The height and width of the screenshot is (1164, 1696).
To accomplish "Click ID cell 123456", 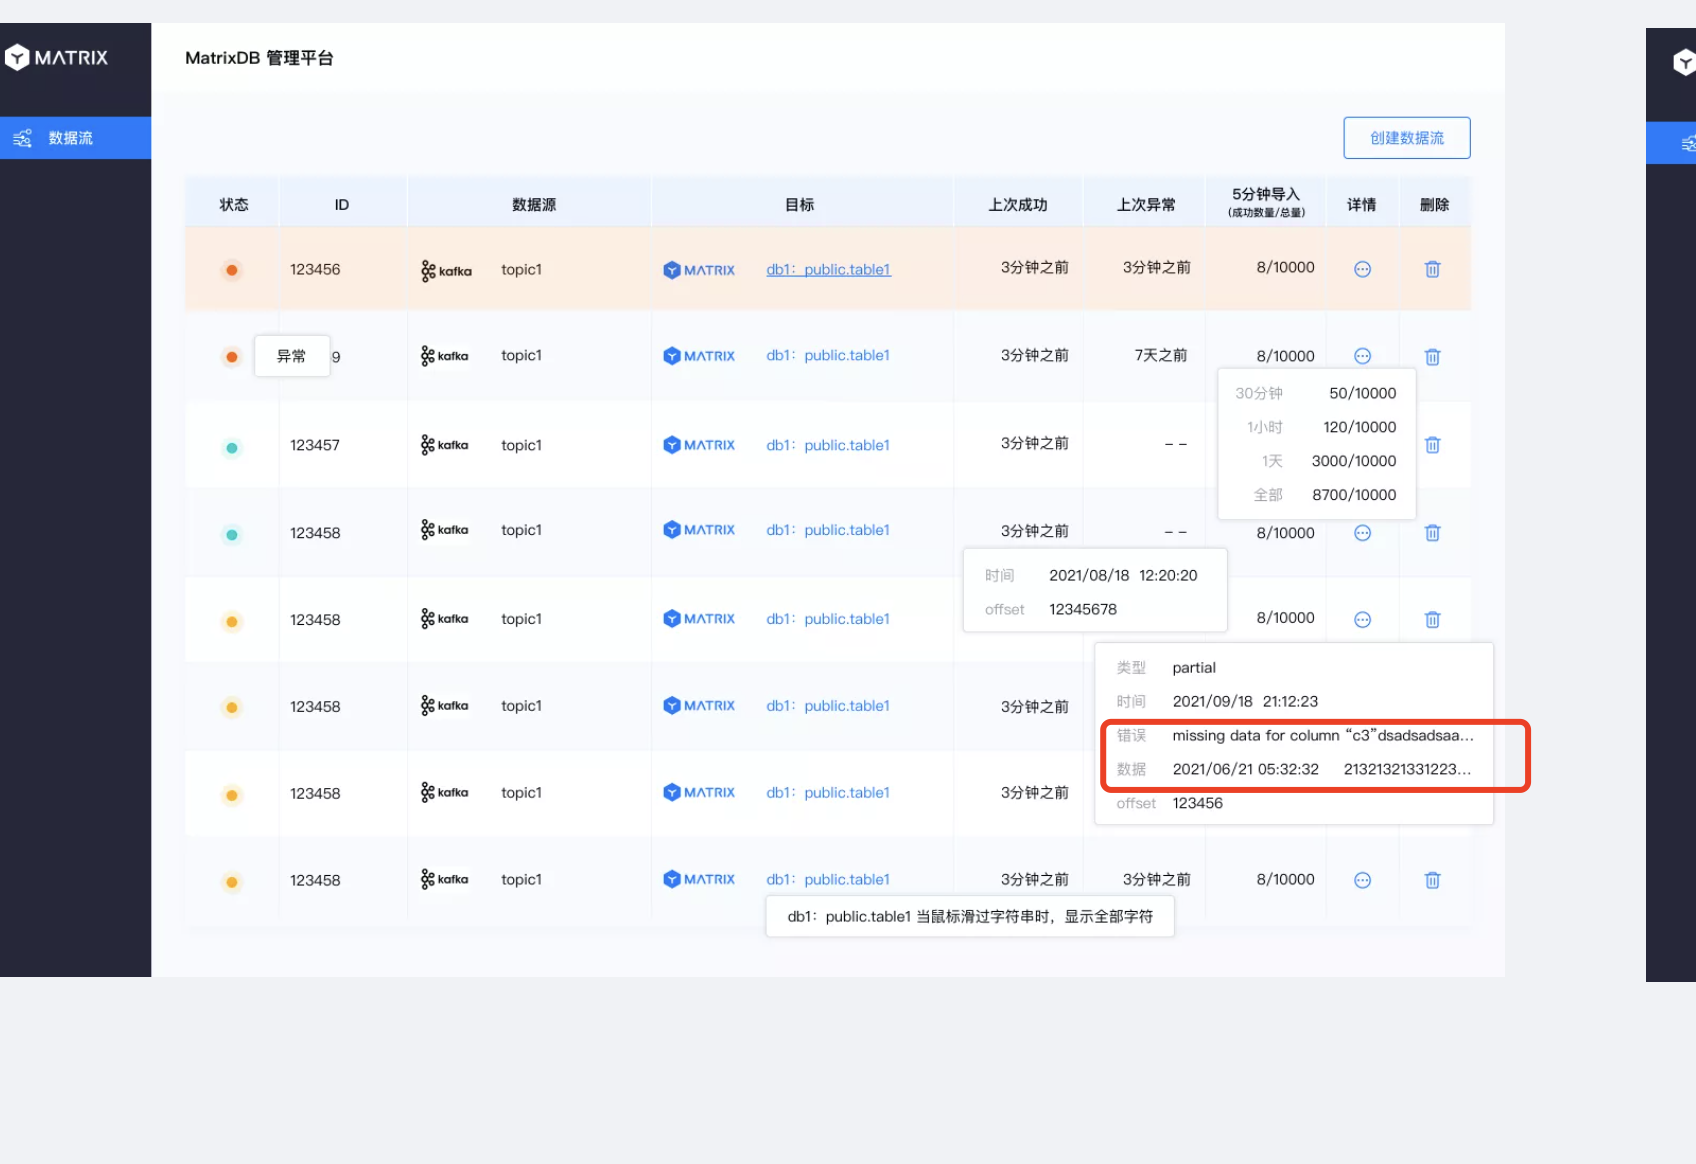I will click(x=315, y=269).
